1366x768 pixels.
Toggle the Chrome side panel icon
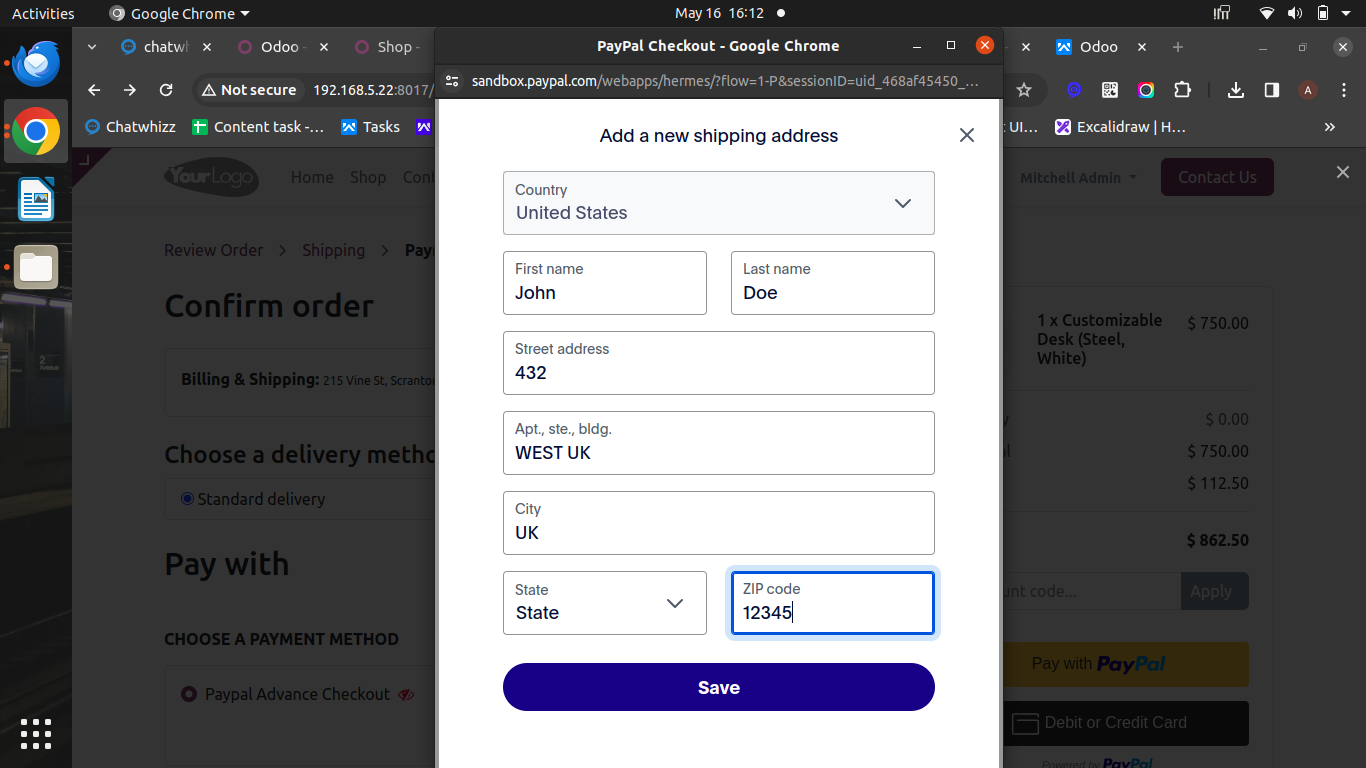[1272, 90]
